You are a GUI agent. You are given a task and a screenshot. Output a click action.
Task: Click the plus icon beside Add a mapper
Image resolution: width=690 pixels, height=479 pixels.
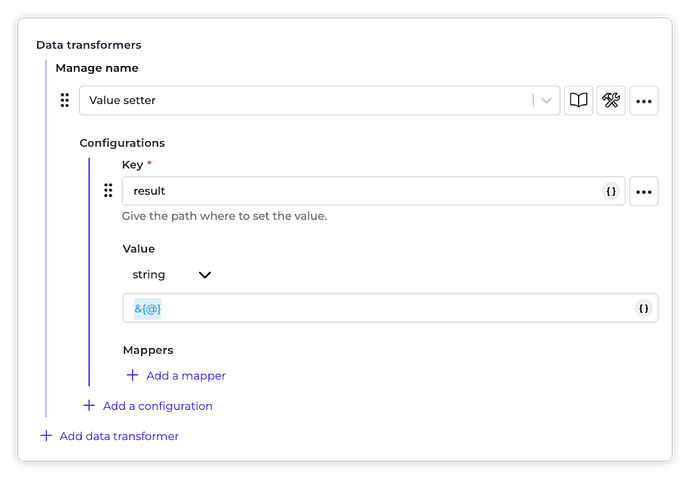point(132,375)
